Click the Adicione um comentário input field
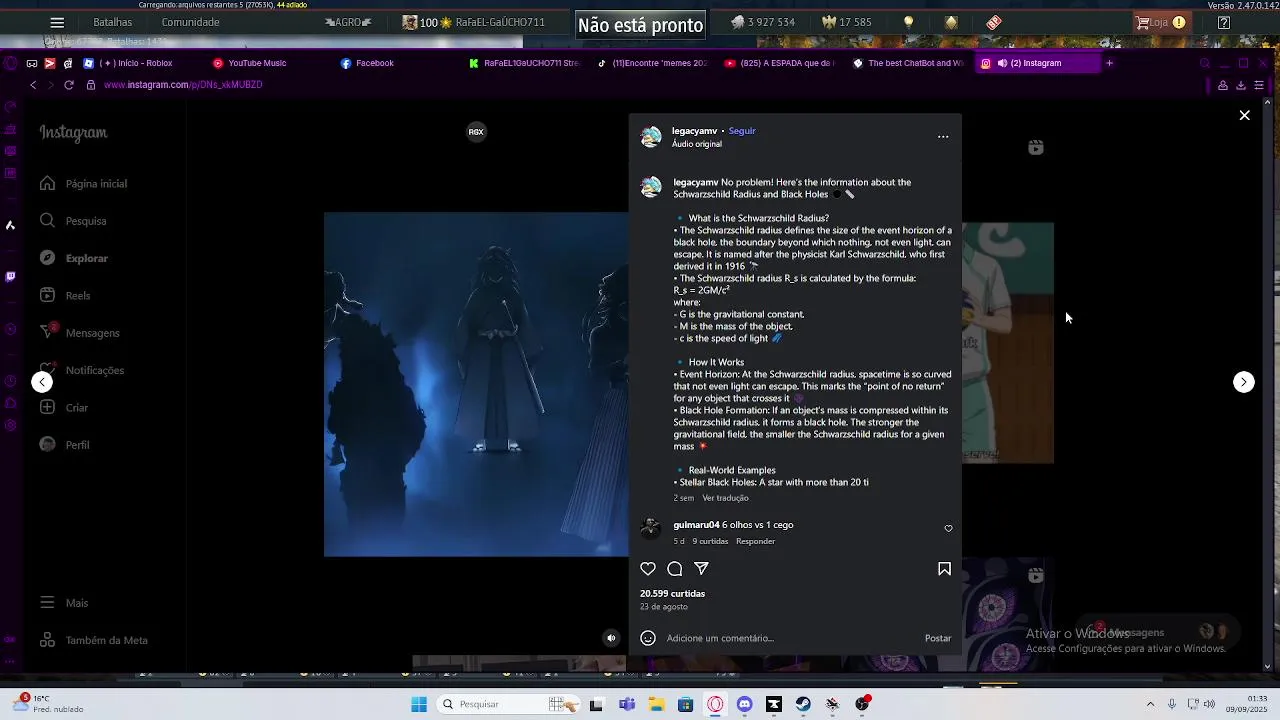This screenshot has width=1280, height=720. 790,638
